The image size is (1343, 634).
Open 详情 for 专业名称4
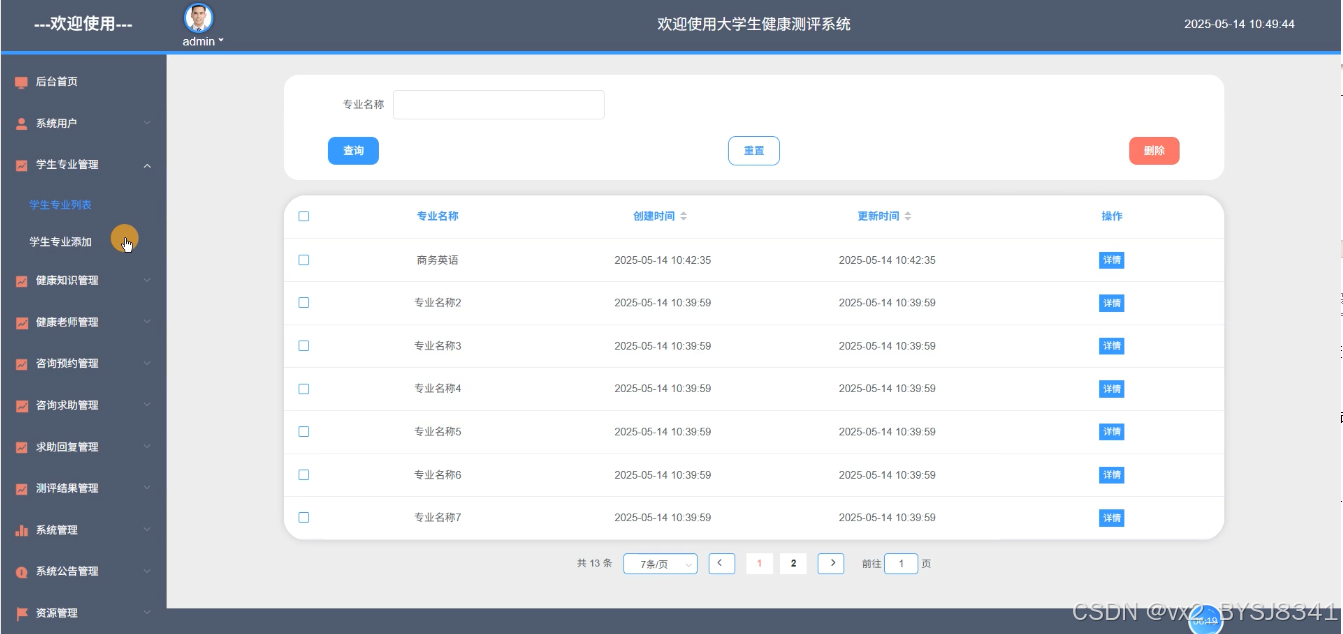click(x=1111, y=389)
